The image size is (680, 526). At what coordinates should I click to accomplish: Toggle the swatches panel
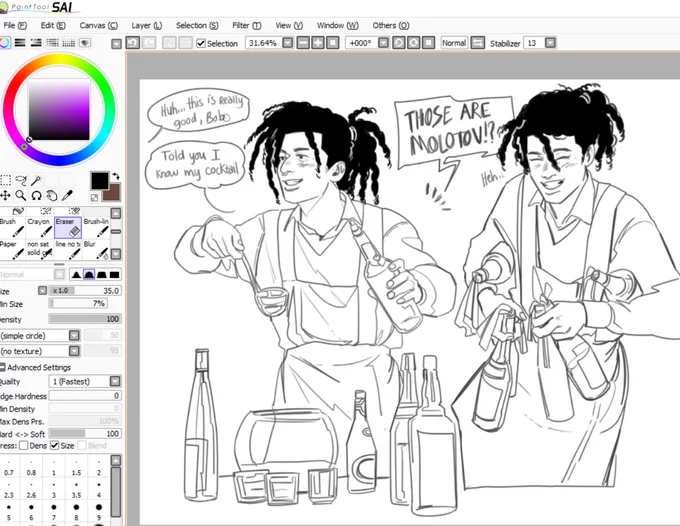tap(69, 42)
